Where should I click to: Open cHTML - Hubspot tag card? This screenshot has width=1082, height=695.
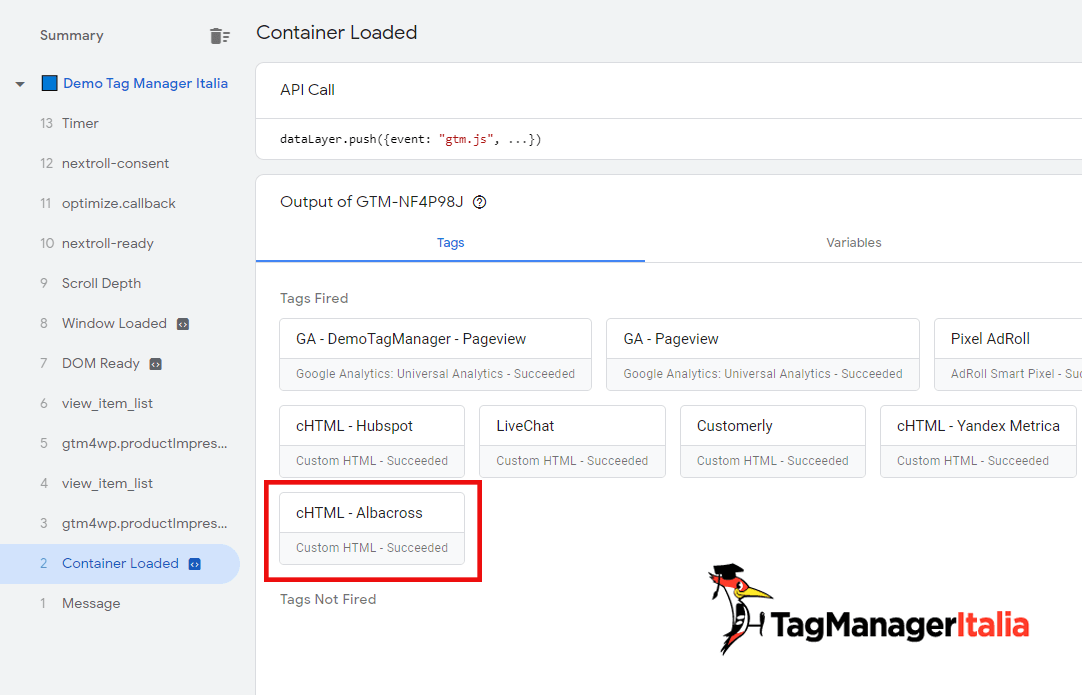(x=372, y=442)
